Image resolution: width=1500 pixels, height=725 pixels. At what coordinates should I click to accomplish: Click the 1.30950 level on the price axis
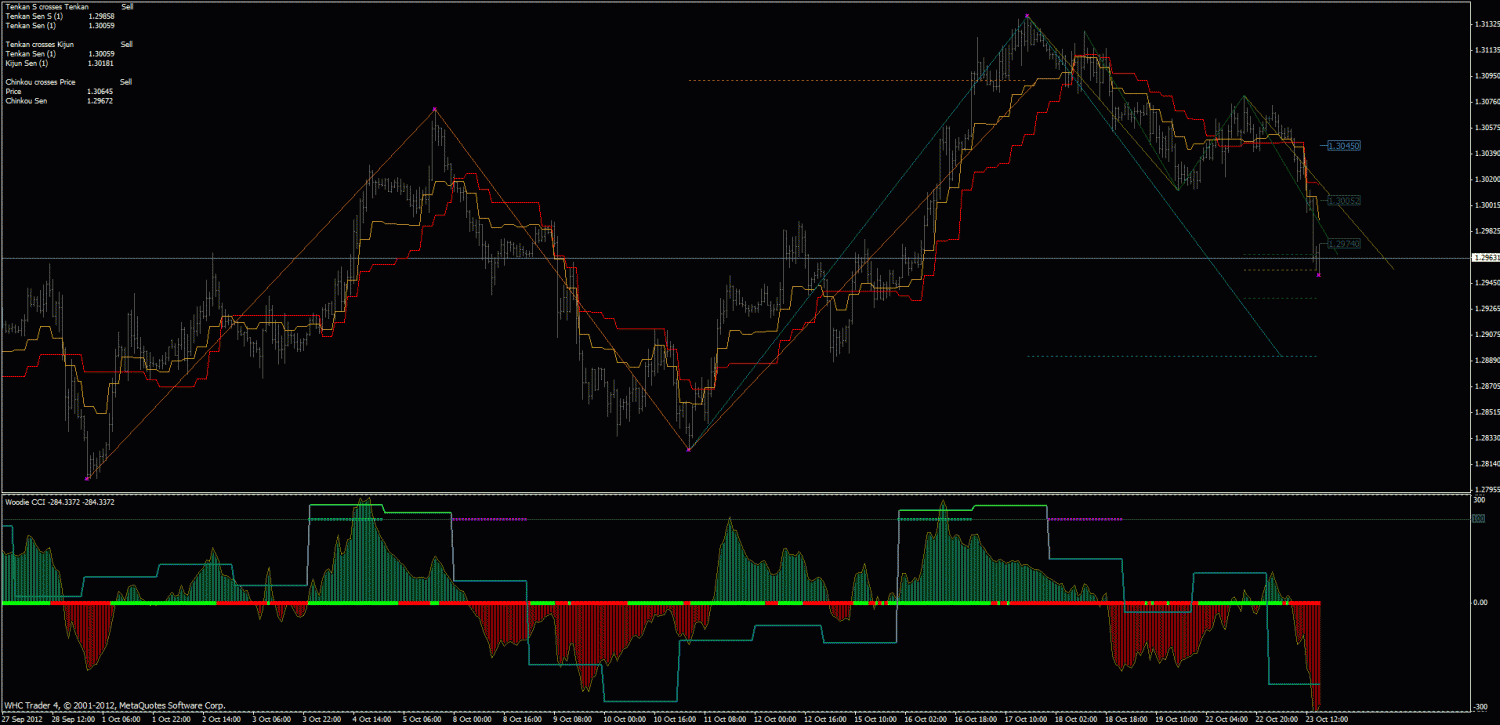click(x=1486, y=75)
